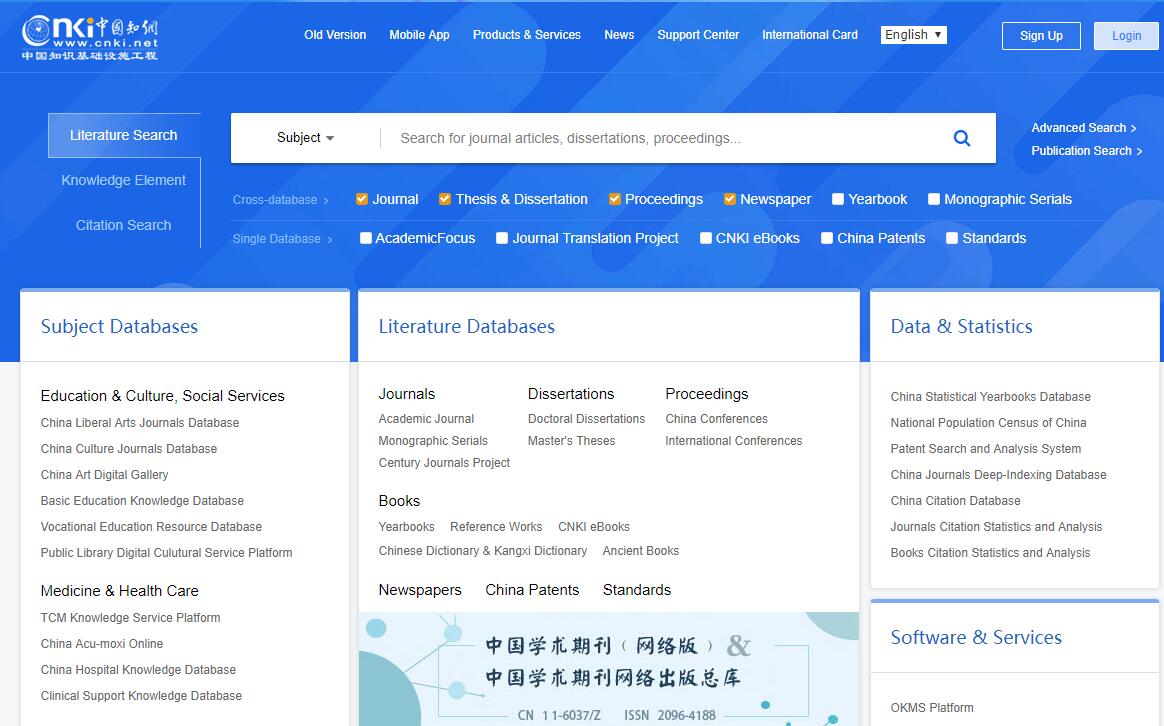Open Ancient Books link
The width and height of the screenshot is (1164, 726).
[x=641, y=551]
